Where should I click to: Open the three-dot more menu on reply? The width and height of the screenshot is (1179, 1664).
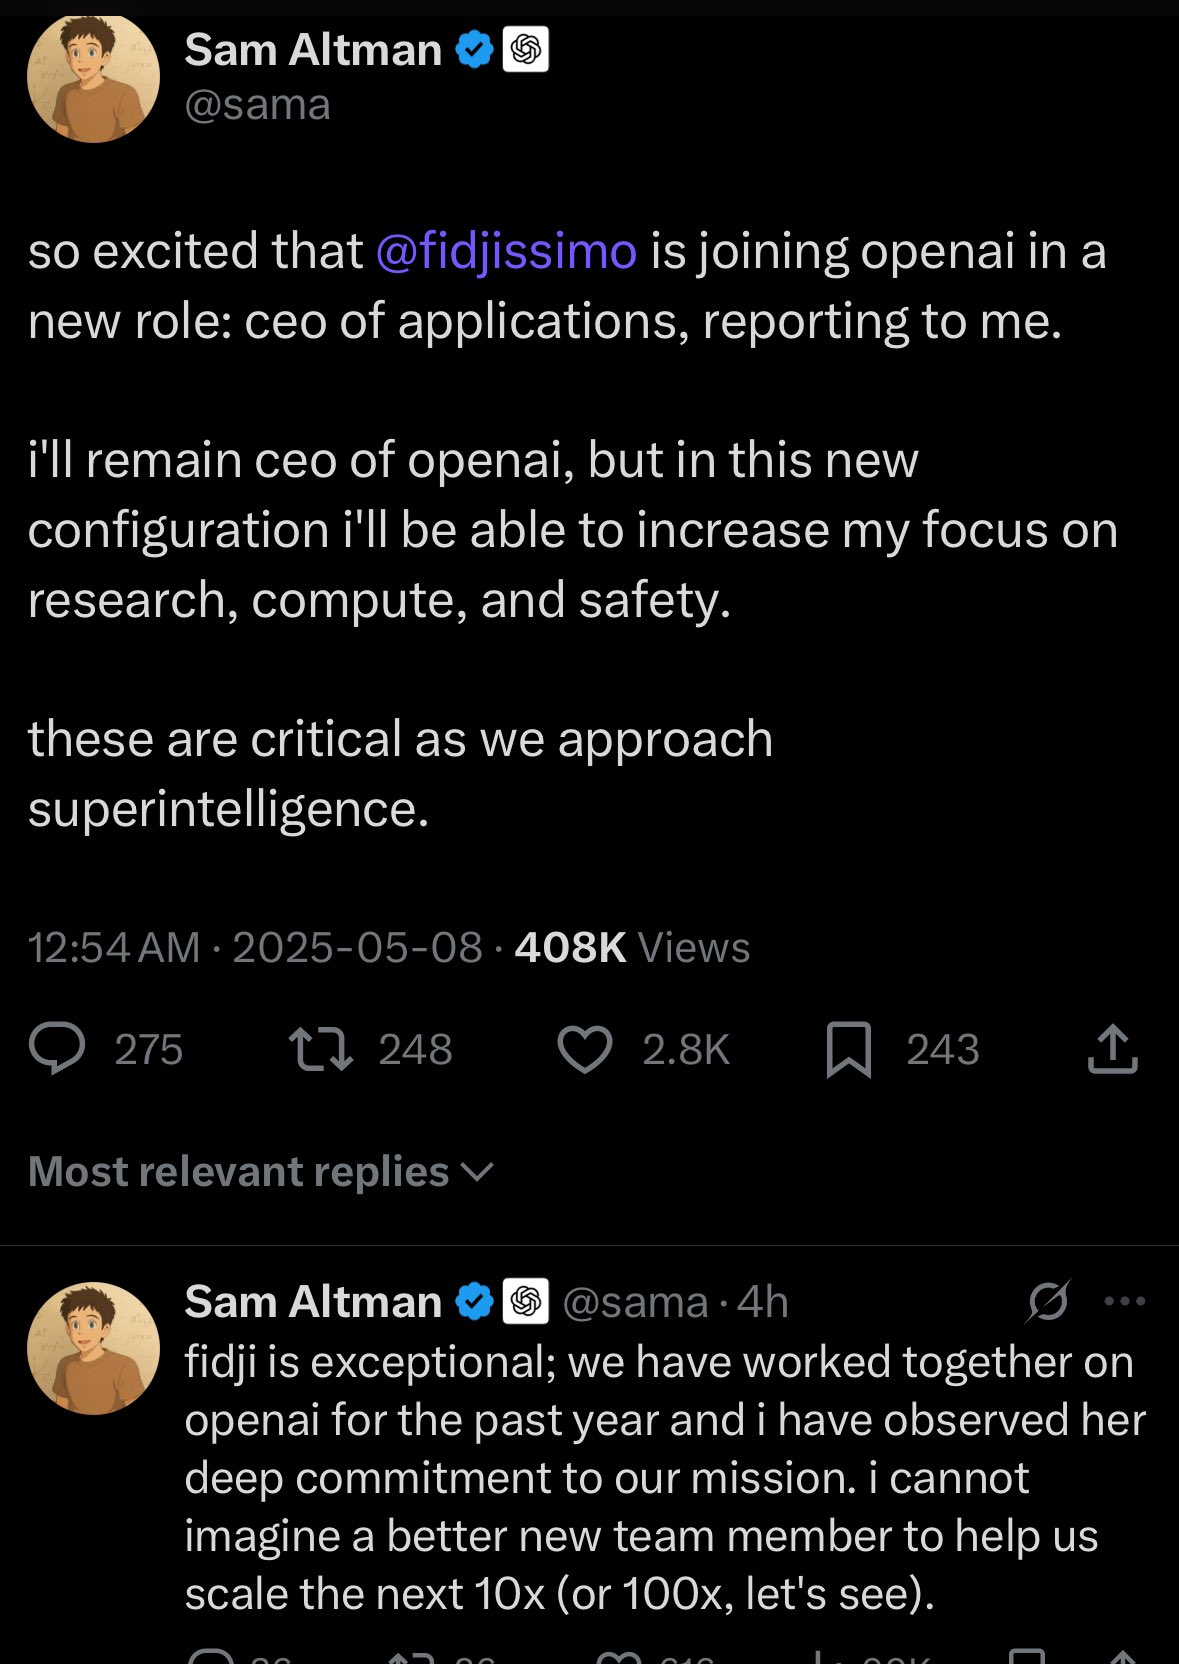coord(1125,1301)
